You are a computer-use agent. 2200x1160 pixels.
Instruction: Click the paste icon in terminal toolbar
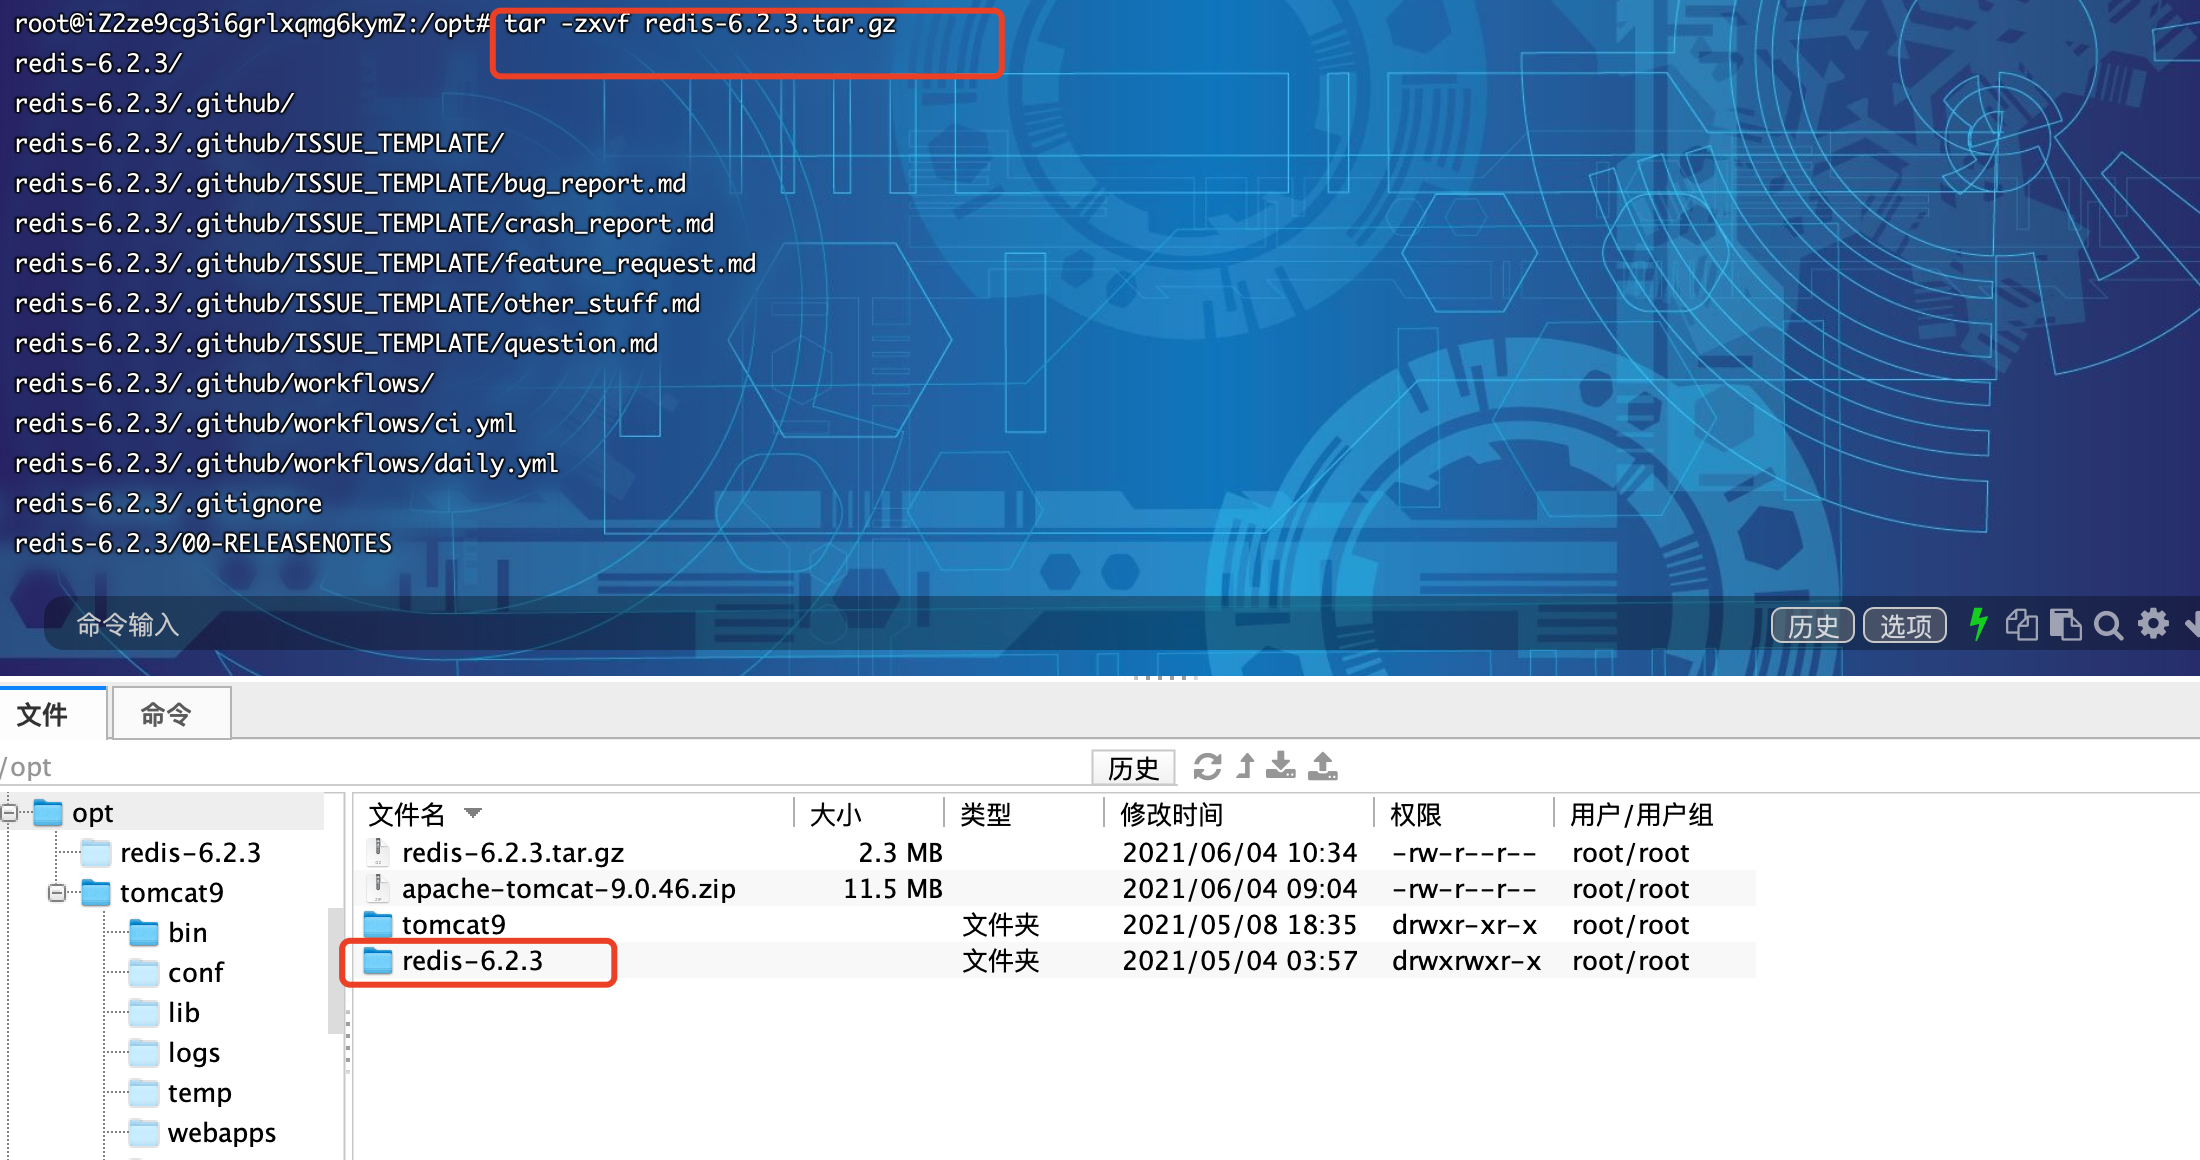click(2065, 625)
